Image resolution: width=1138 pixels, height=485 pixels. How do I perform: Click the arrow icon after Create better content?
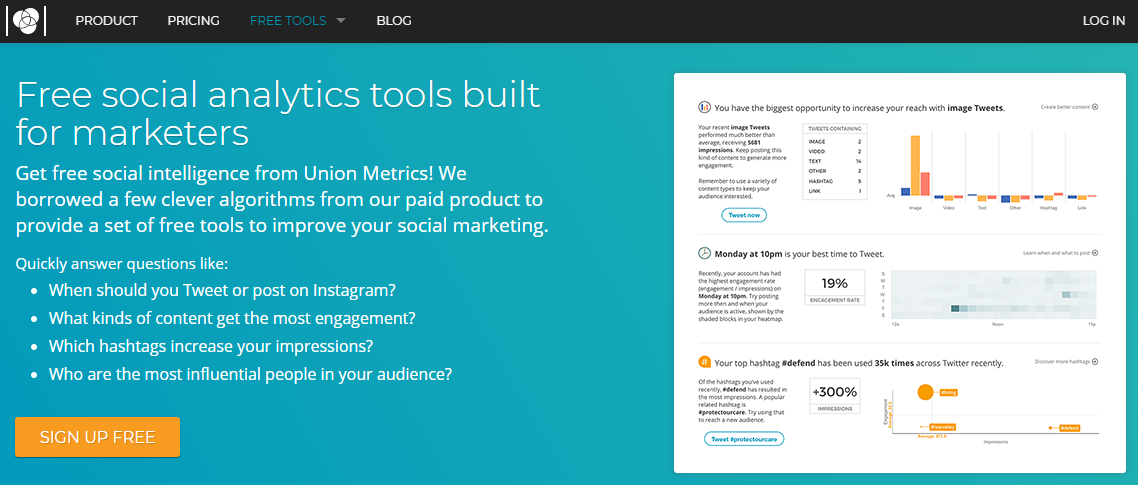[x=1095, y=107]
